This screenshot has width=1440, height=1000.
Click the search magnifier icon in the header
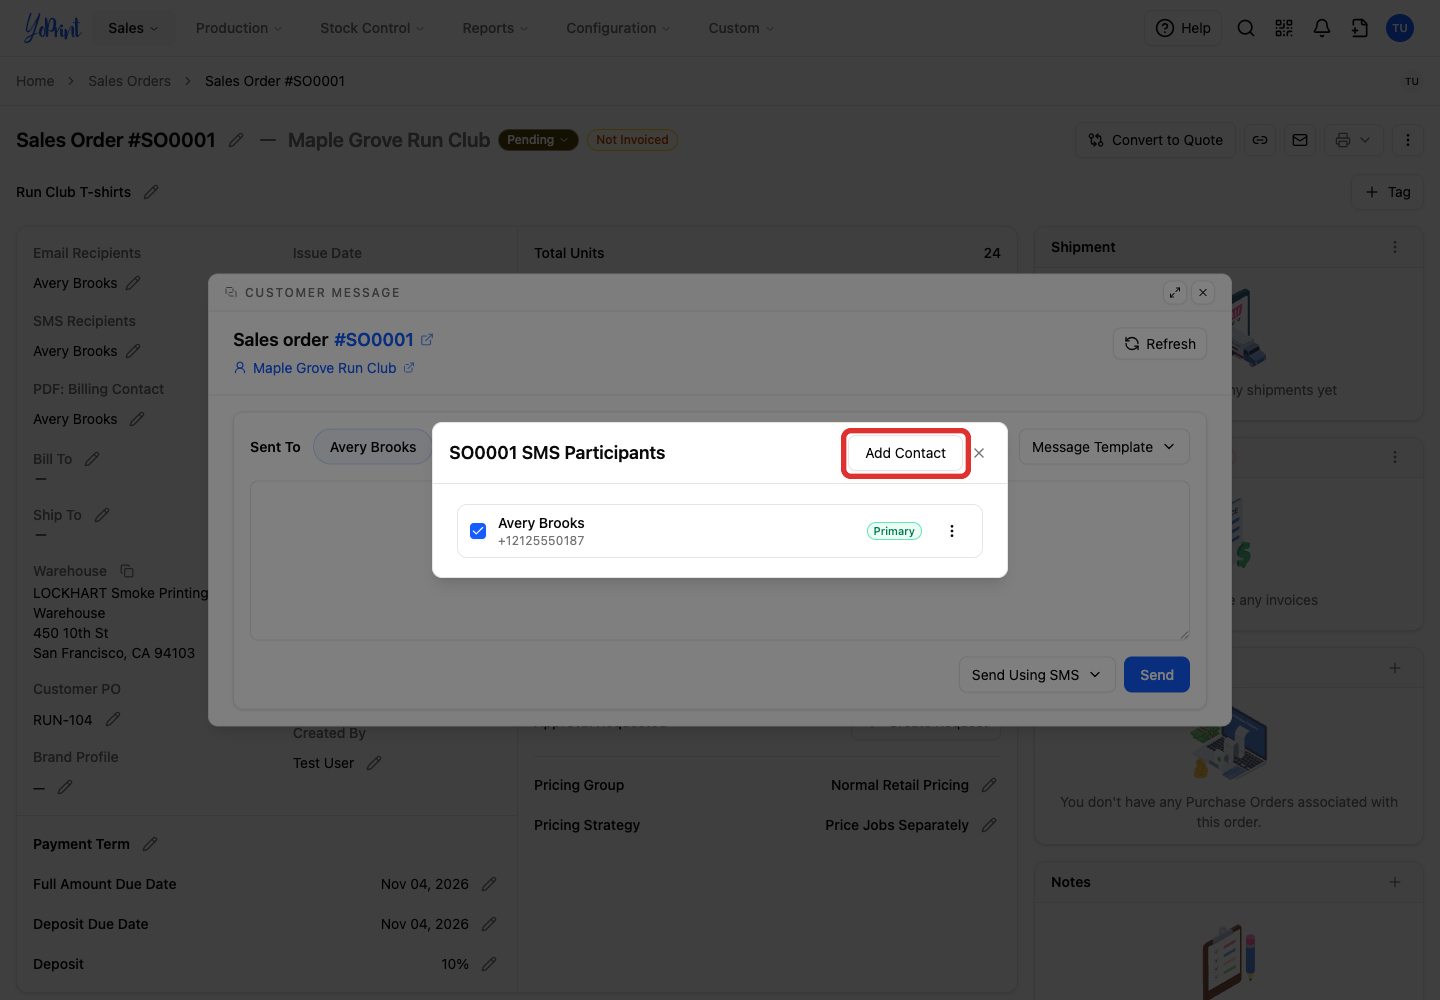(x=1246, y=28)
